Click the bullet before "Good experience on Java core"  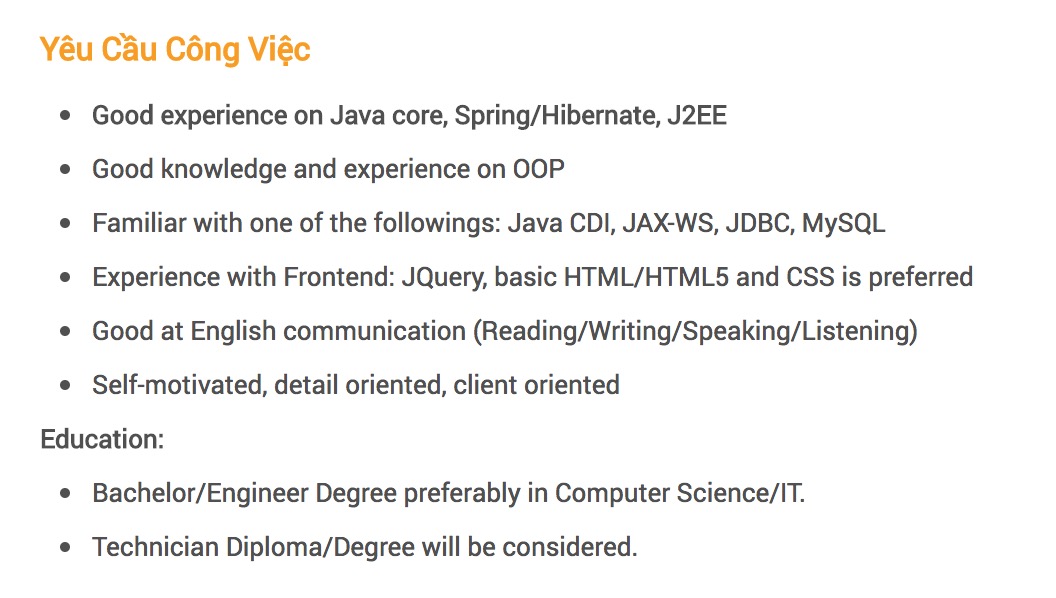pos(66,116)
